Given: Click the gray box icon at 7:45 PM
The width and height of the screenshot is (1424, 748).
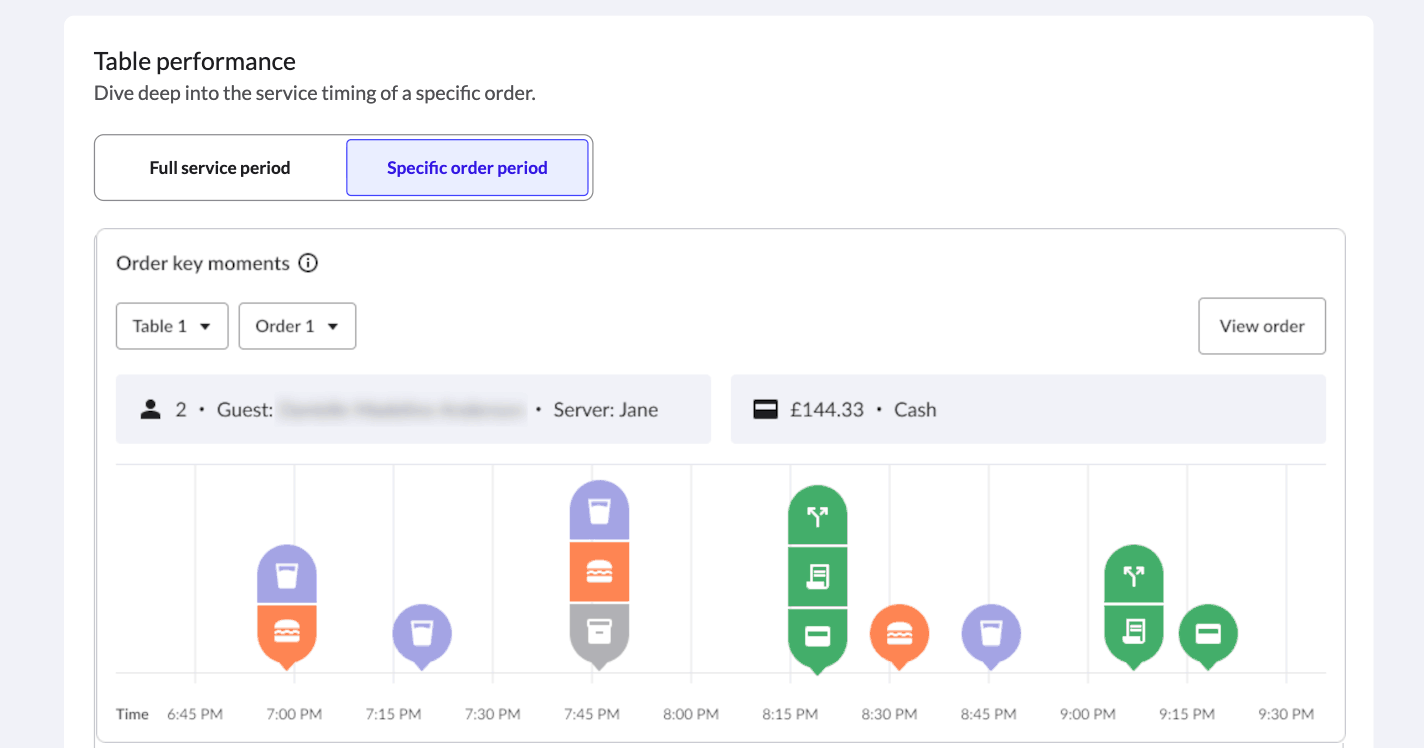Looking at the screenshot, I should [599, 632].
